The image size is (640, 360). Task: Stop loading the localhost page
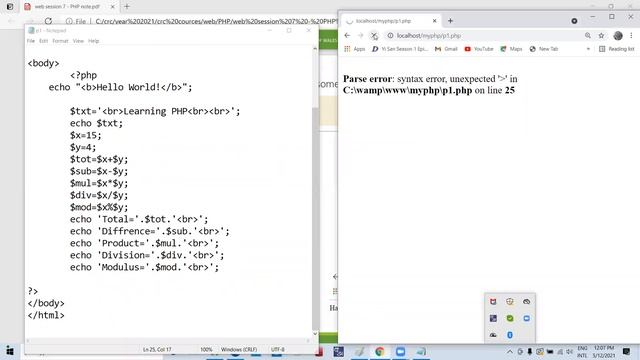(374, 36)
